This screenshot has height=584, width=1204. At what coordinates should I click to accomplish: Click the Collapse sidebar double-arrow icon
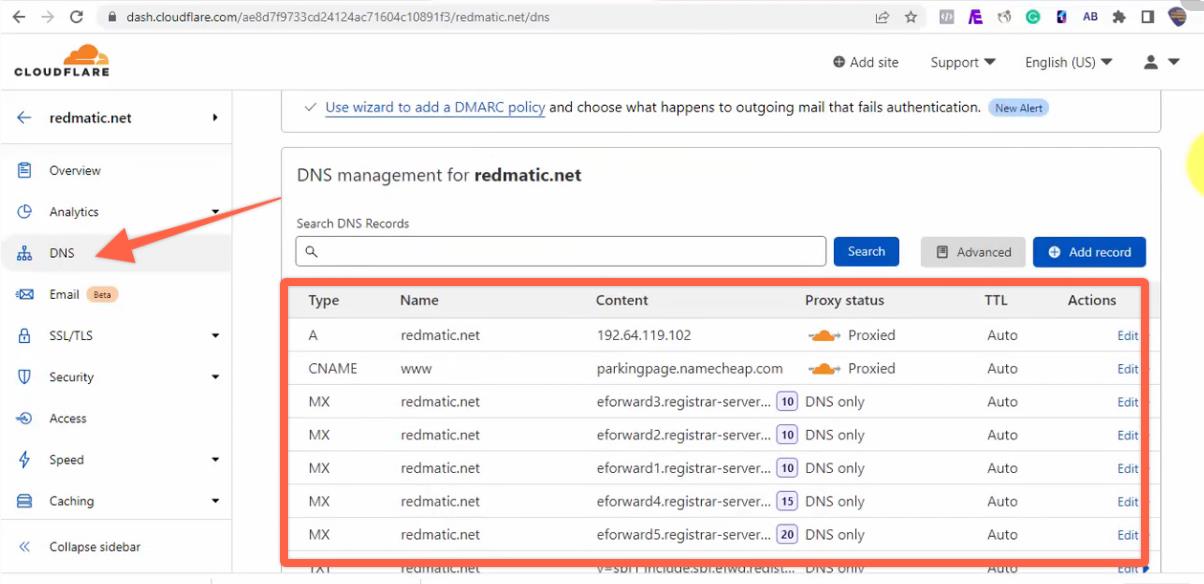(25, 547)
